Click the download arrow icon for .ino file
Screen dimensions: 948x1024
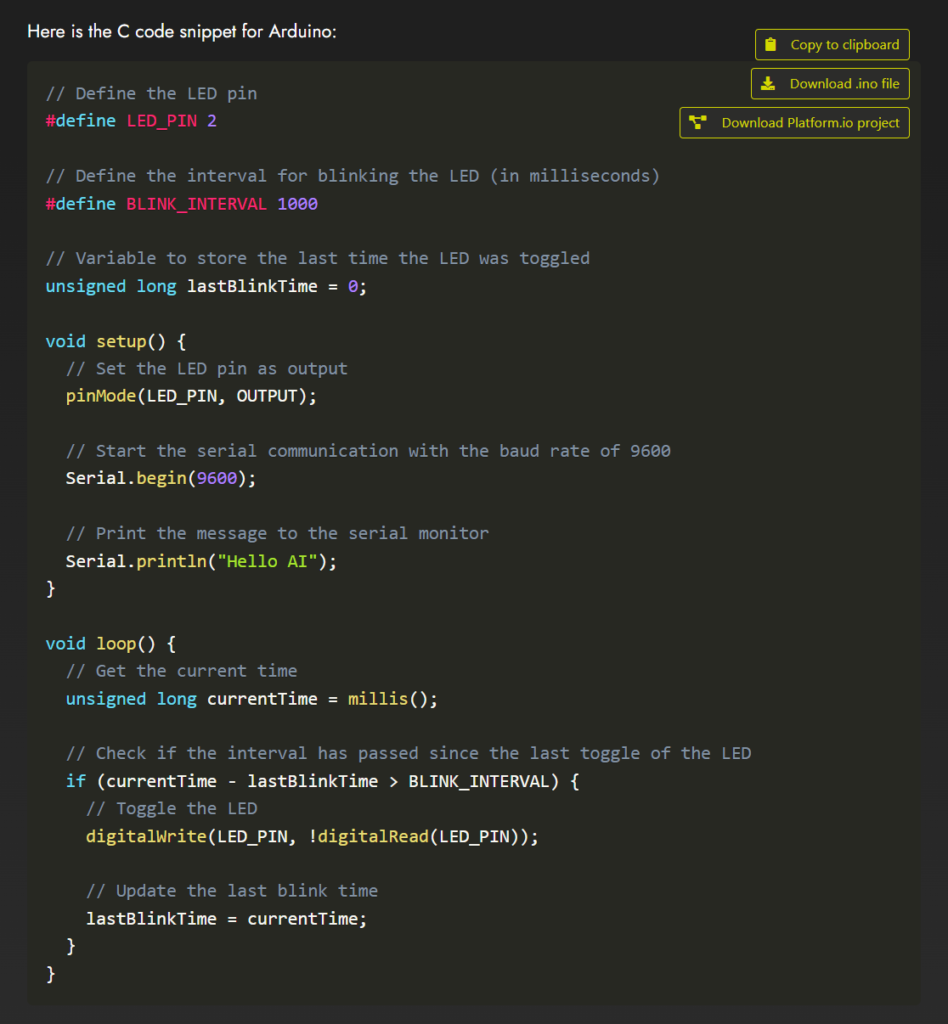click(767, 84)
